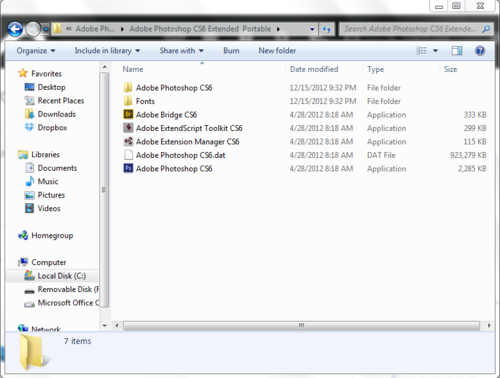Click the DAT File type cell
Image resolution: width=500 pixels, height=378 pixels.
click(x=381, y=155)
